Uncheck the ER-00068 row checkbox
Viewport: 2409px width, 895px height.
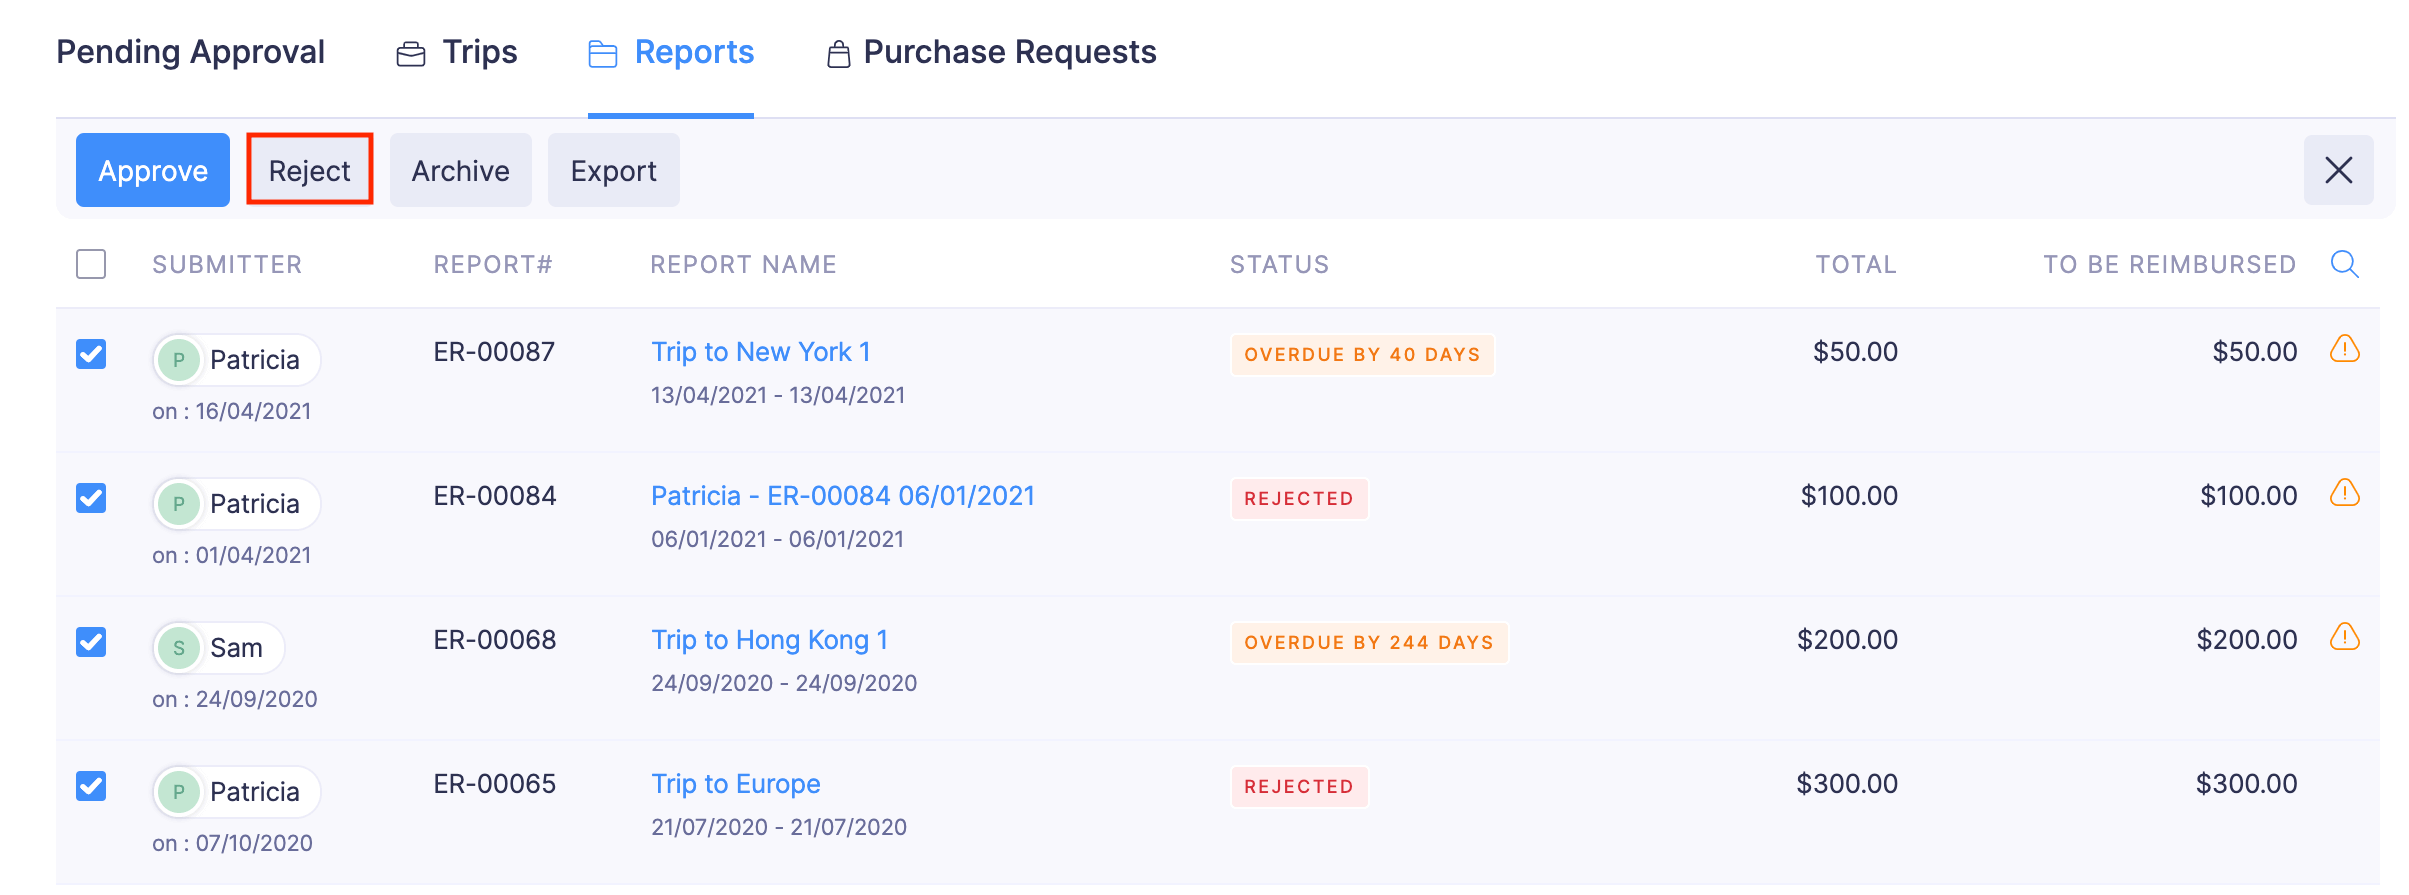coord(91,643)
